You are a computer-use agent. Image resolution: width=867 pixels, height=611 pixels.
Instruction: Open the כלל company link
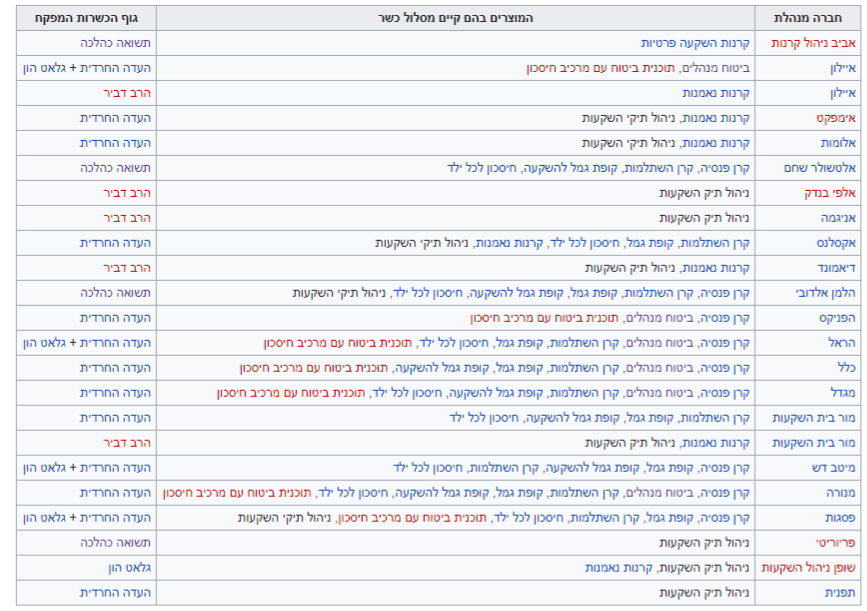click(847, 368)
